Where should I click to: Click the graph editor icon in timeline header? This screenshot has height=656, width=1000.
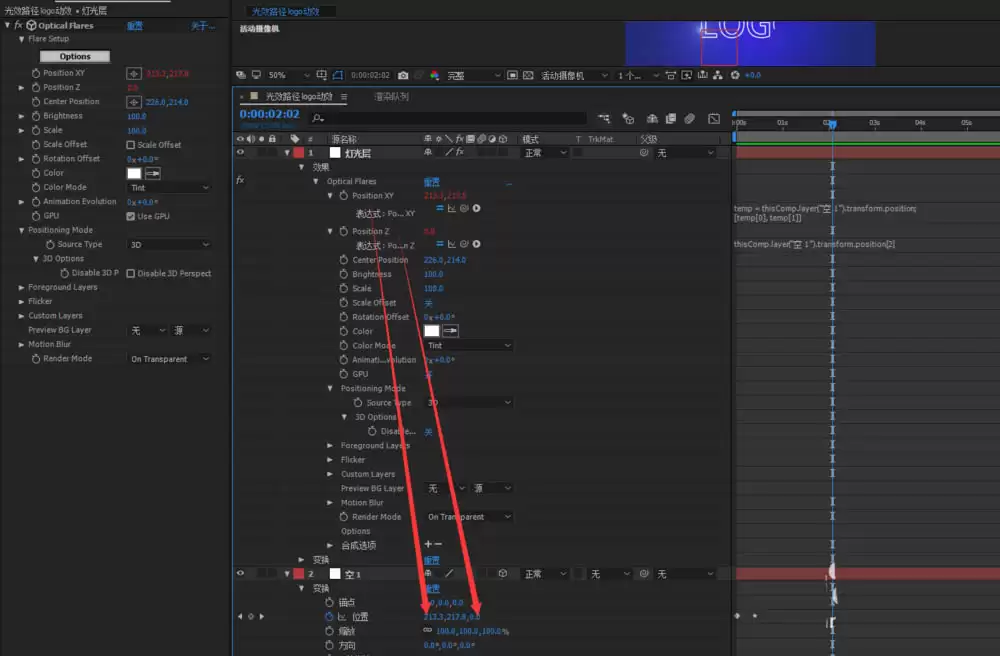pyautogui.click(x=714, y=119)
